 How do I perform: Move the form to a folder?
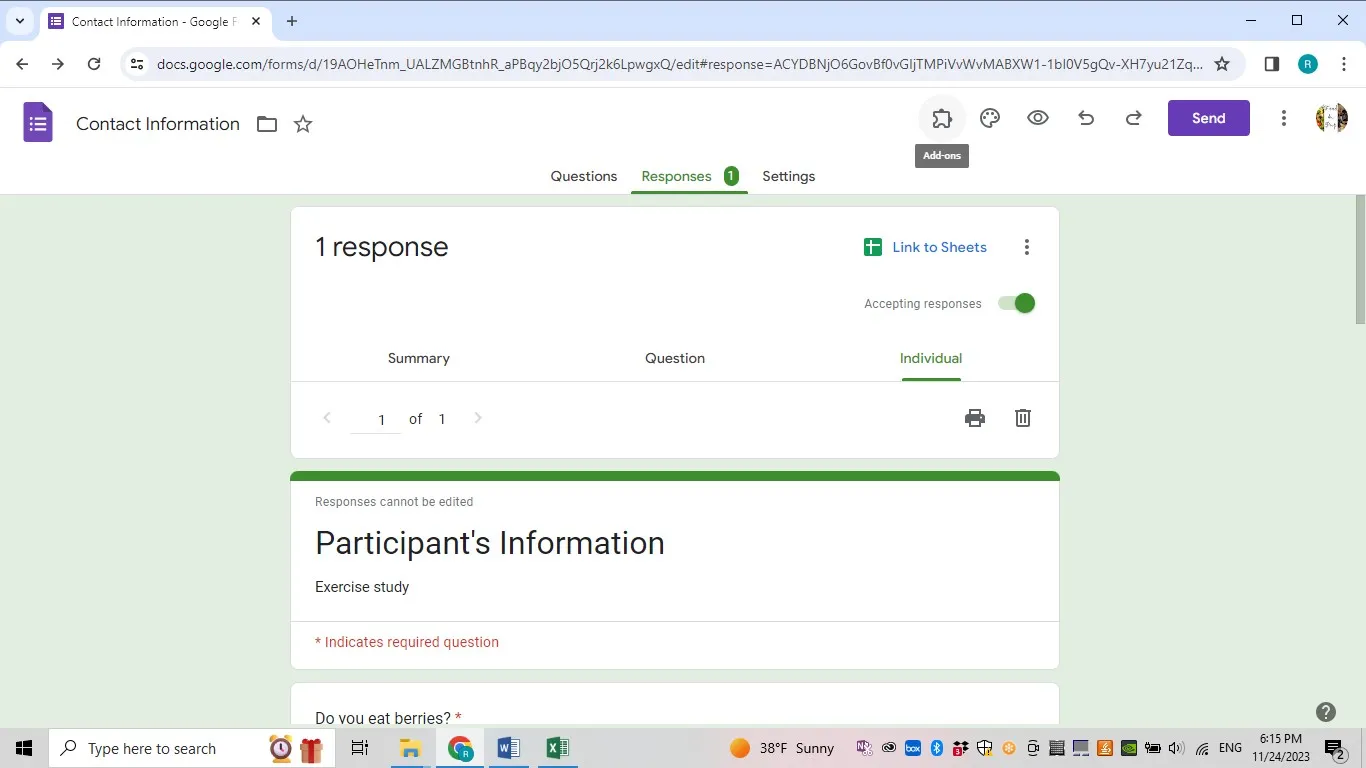coord(266,124)
